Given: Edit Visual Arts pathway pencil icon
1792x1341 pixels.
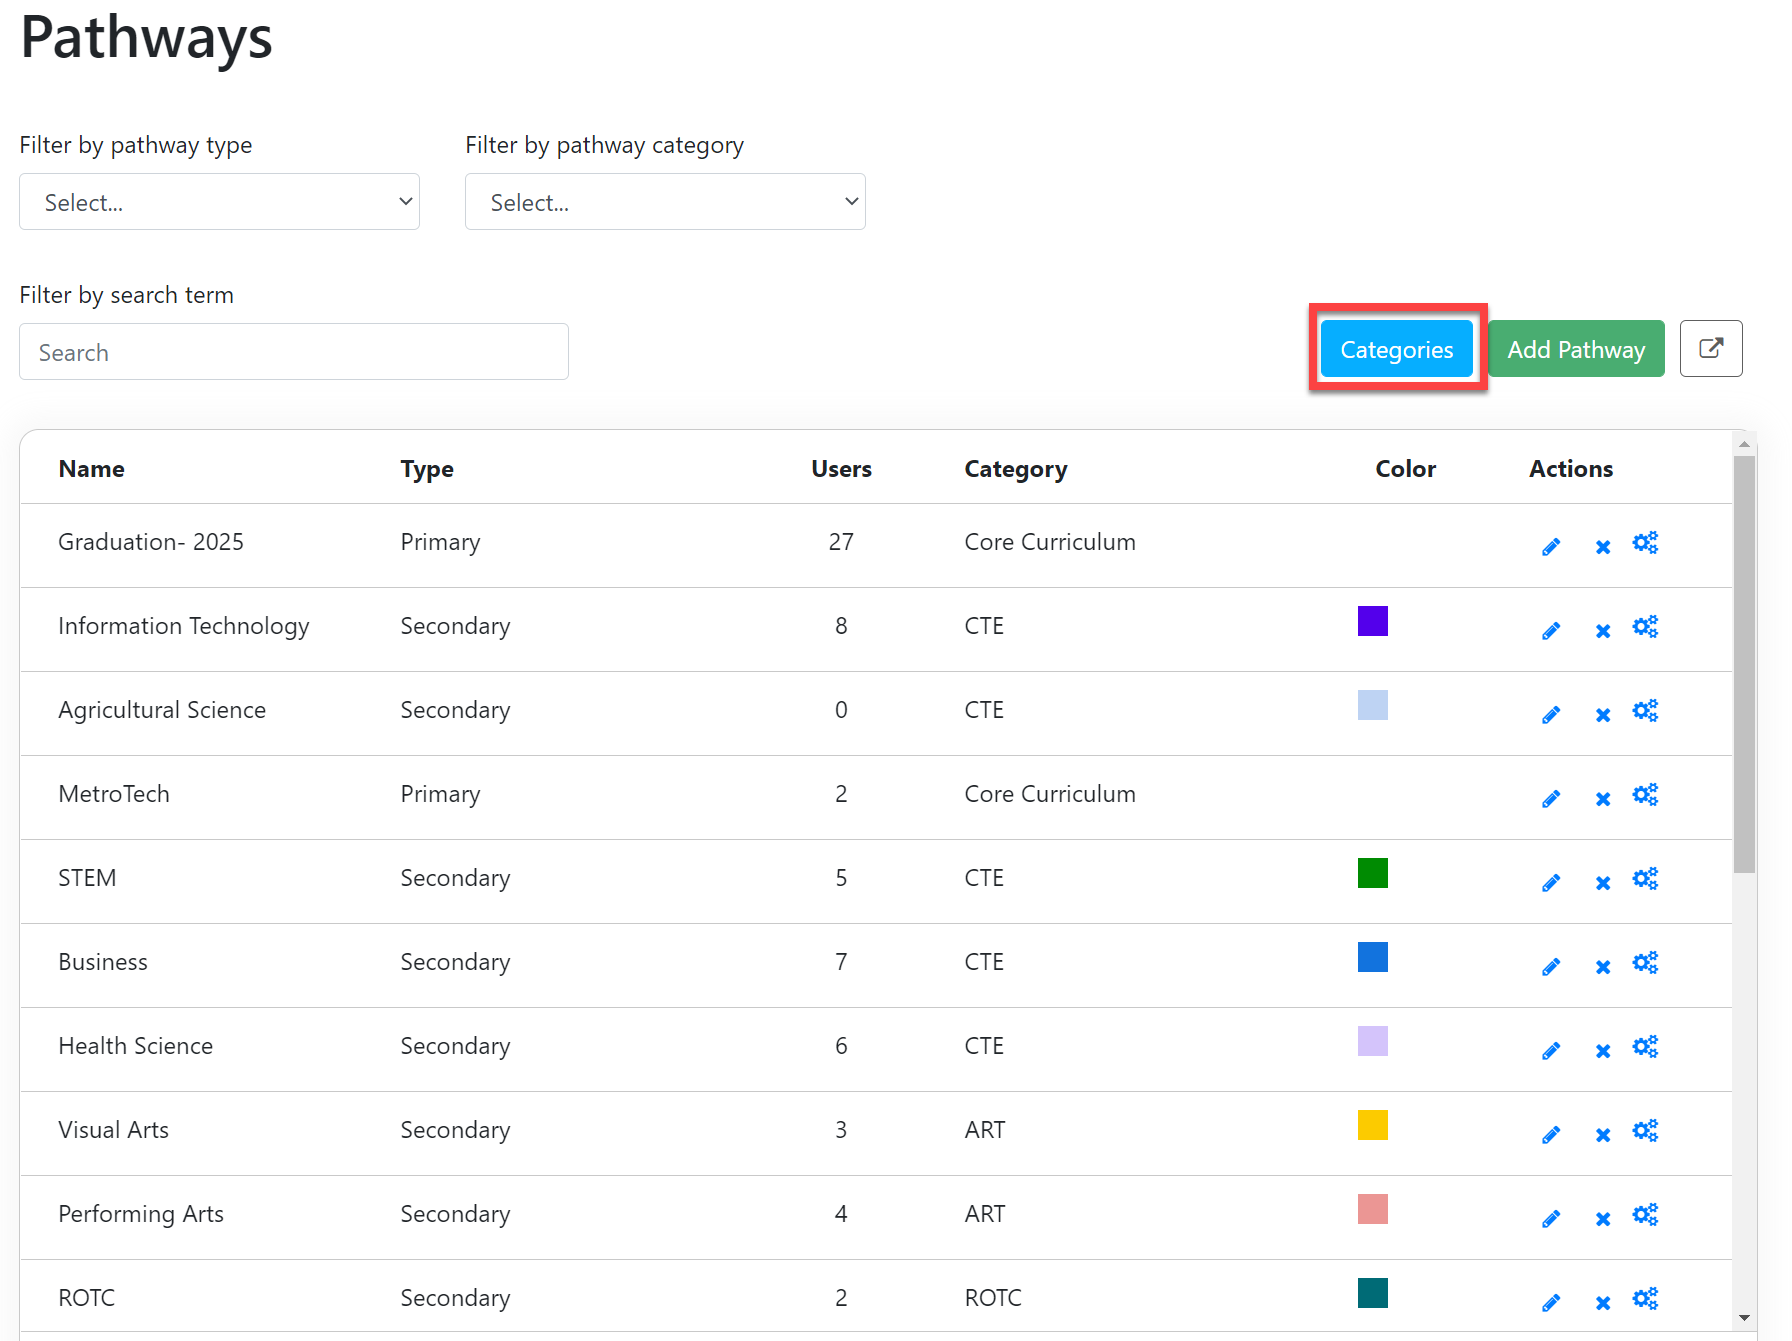Looking at the screenshot, I should (1551, 1135).
